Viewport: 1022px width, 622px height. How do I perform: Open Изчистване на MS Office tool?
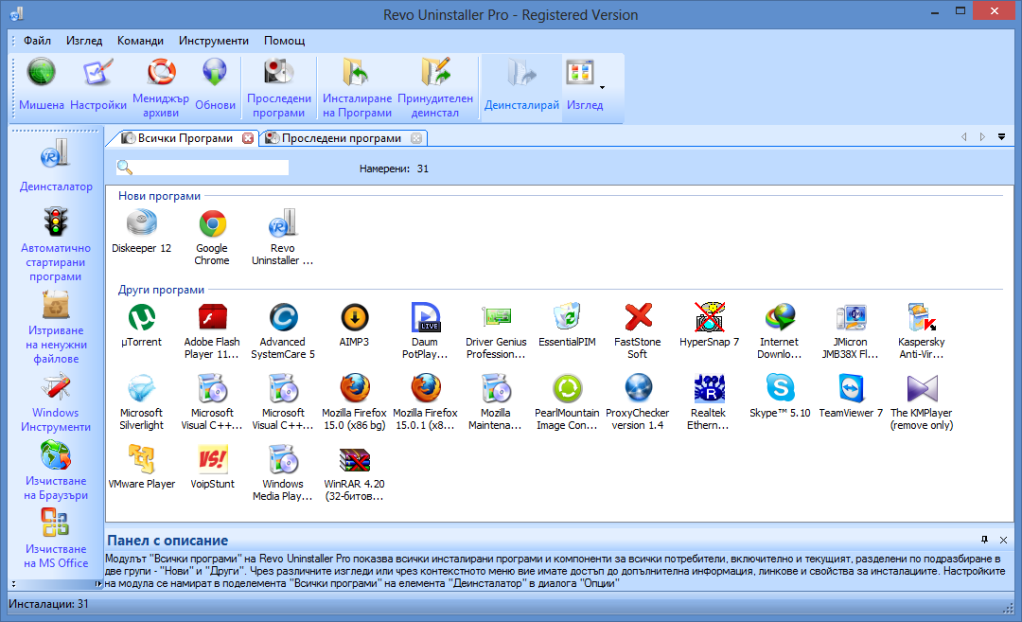pyautogui.click(x=55, y=539)
